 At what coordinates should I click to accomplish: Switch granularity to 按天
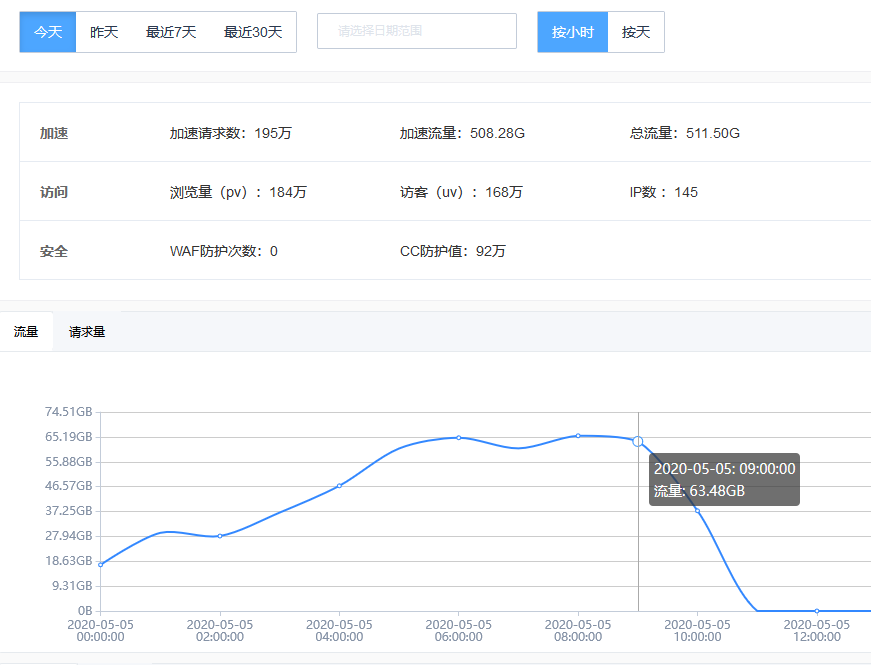pos(636,32)
